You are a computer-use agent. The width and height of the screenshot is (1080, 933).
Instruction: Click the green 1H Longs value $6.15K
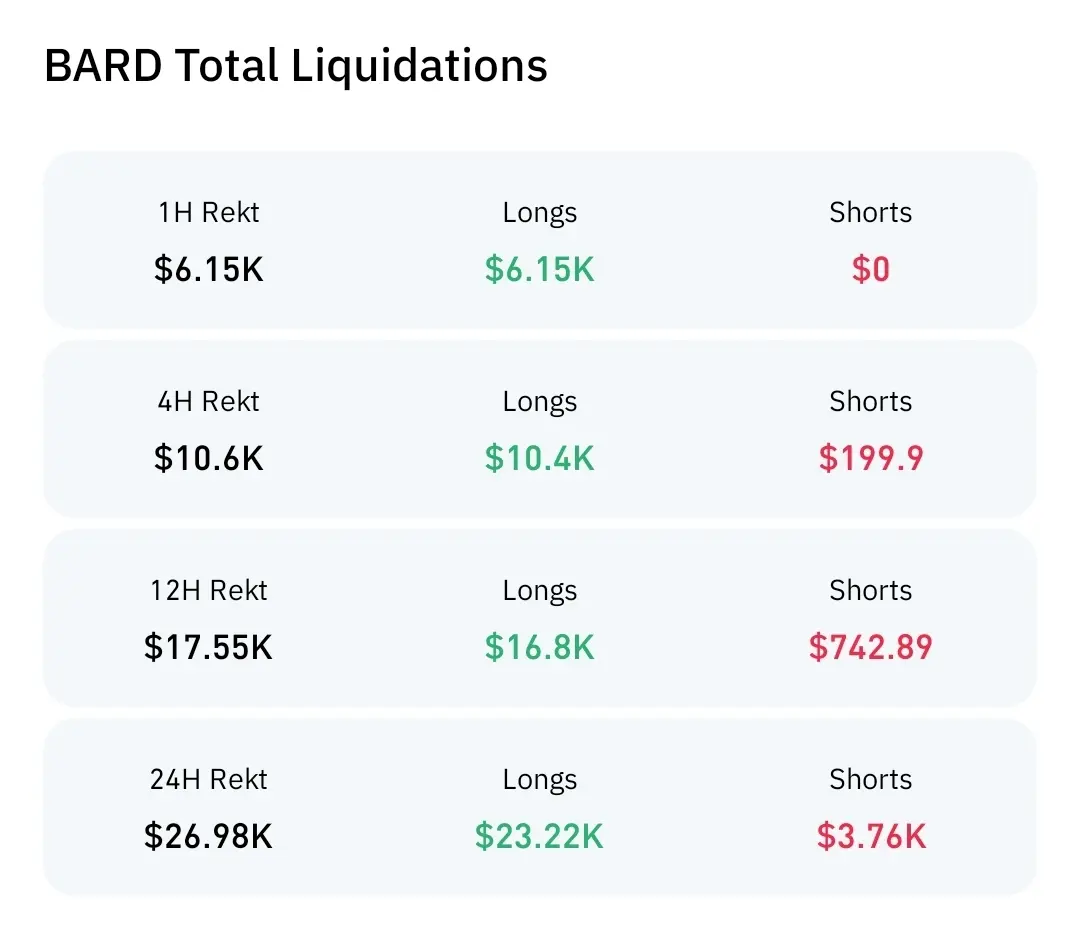[x=539, y=269]
